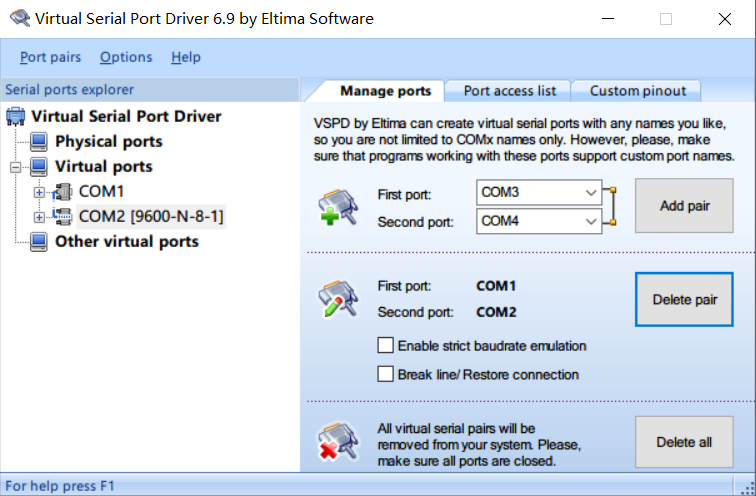
Task: Click the edit pair connector icon
Action: pos(338,299)
